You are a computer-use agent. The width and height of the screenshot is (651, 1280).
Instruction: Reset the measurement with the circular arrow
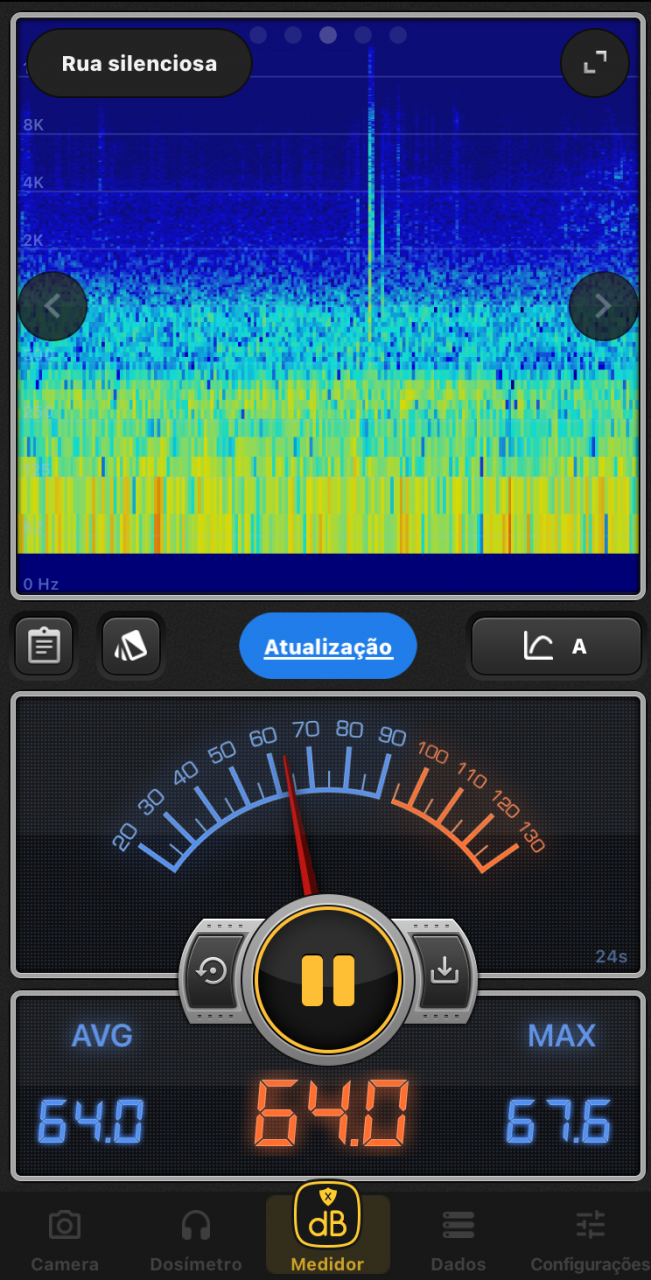point(212,971)
